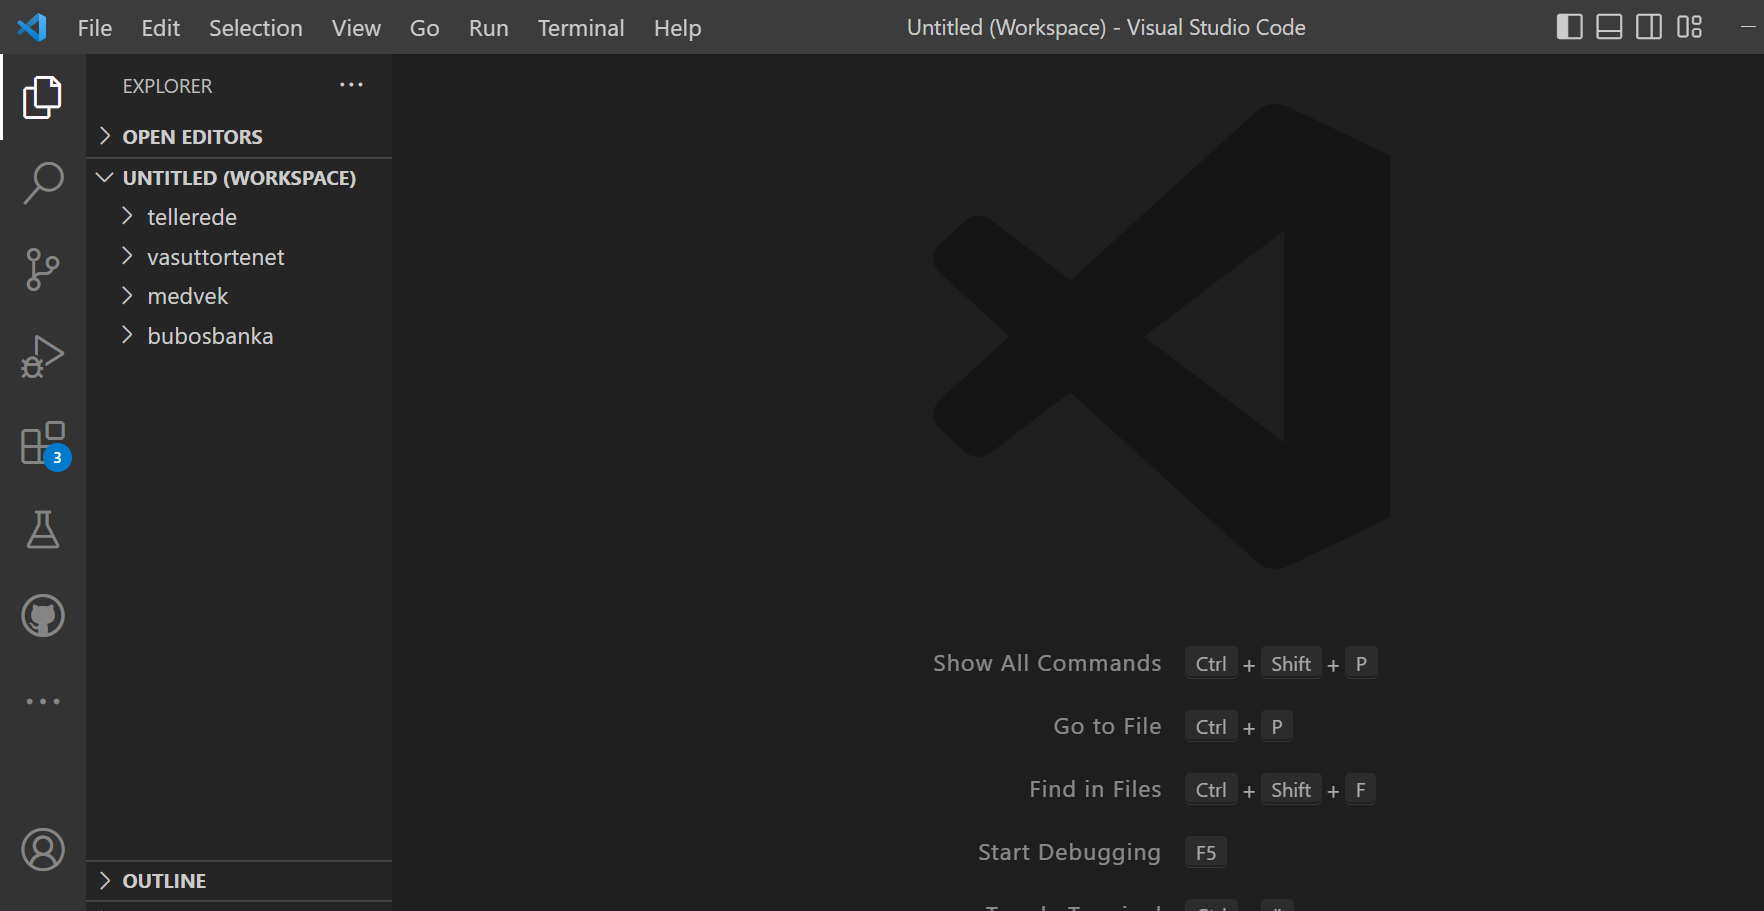The width and height of the screenshot is (1764, 911).
Task: Open the Extensions view with badge
Action: coord(45,444)
